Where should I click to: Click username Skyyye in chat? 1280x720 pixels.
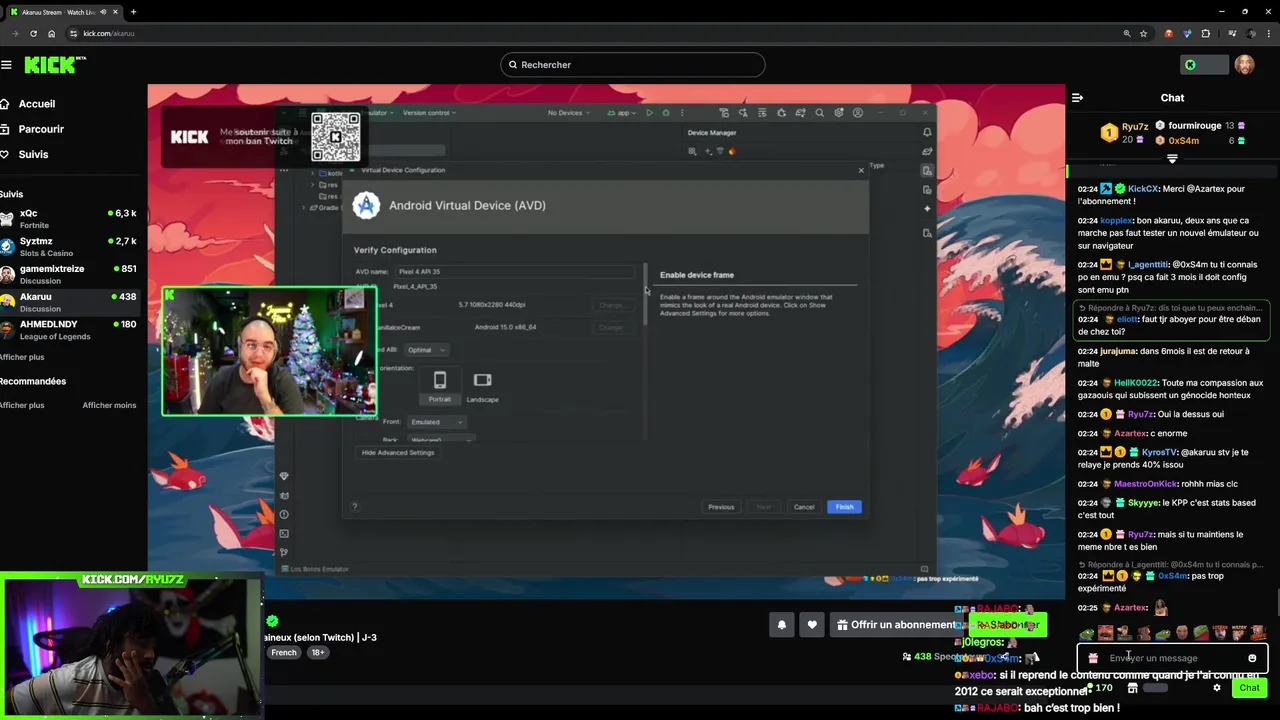(1142, 503)
